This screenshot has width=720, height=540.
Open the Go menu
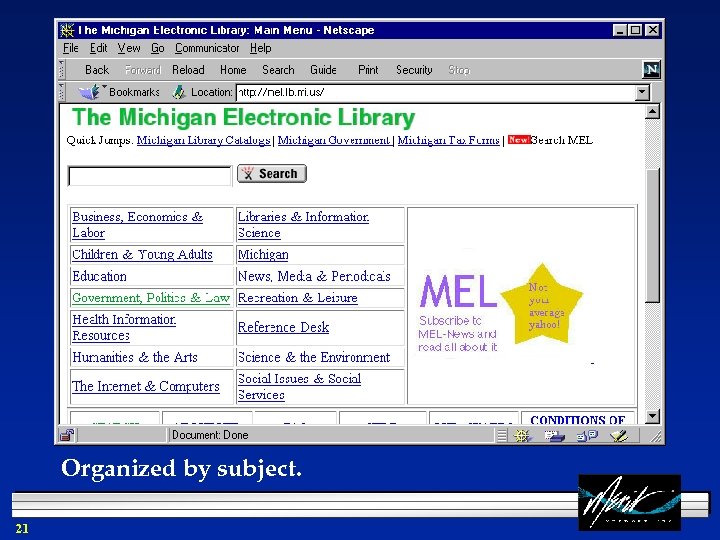click(158, 48)
